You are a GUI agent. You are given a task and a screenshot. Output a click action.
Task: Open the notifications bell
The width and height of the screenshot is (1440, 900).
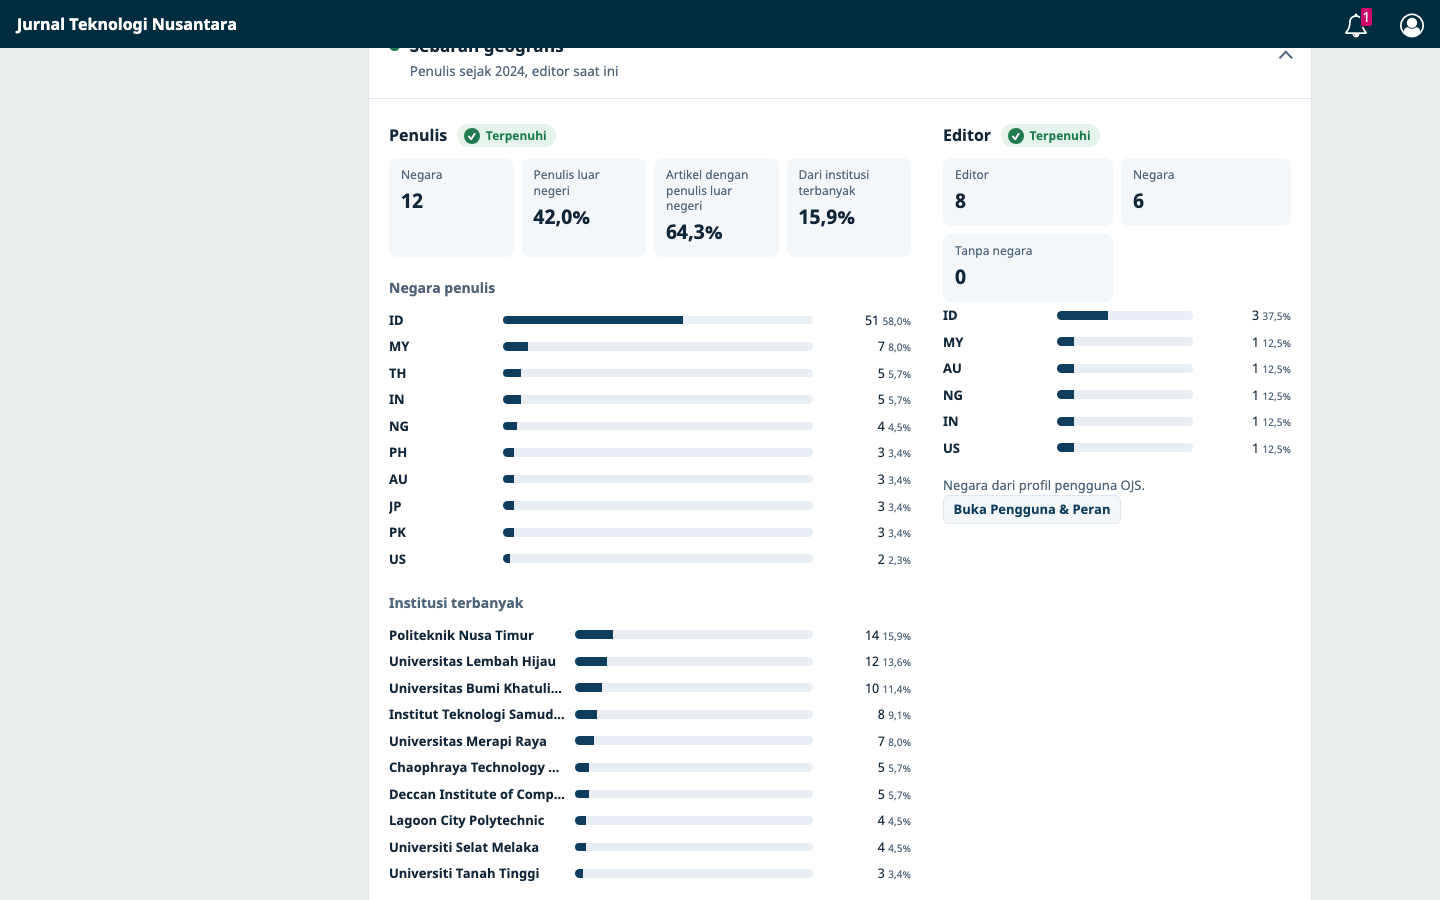[x=1356, y=25]
